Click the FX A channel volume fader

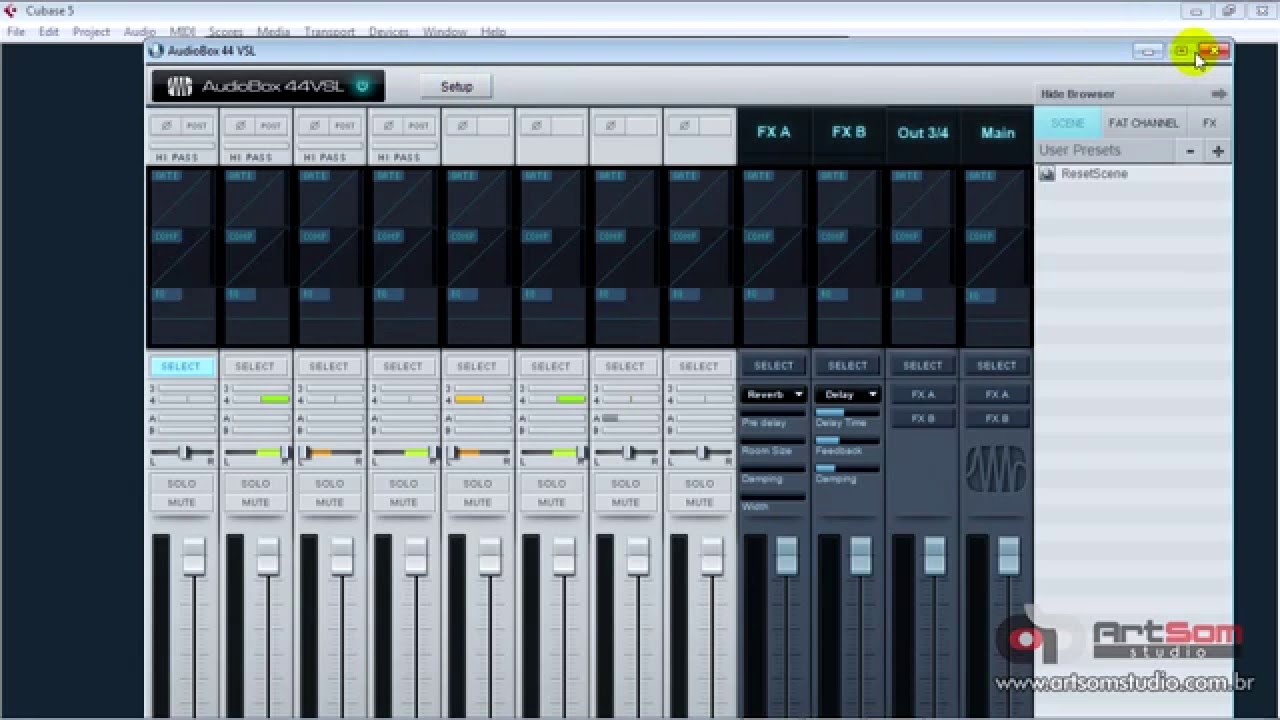pyautogui.click(x=786, y=555)
